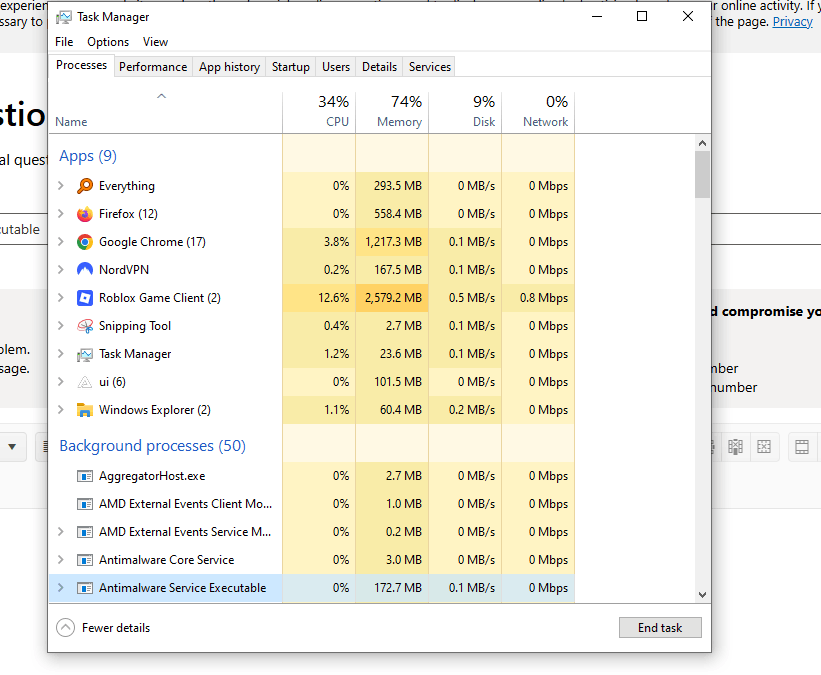Expand the NordVPN process group
This screenshot has width=821, height=675.
click(x=61, y=270)
